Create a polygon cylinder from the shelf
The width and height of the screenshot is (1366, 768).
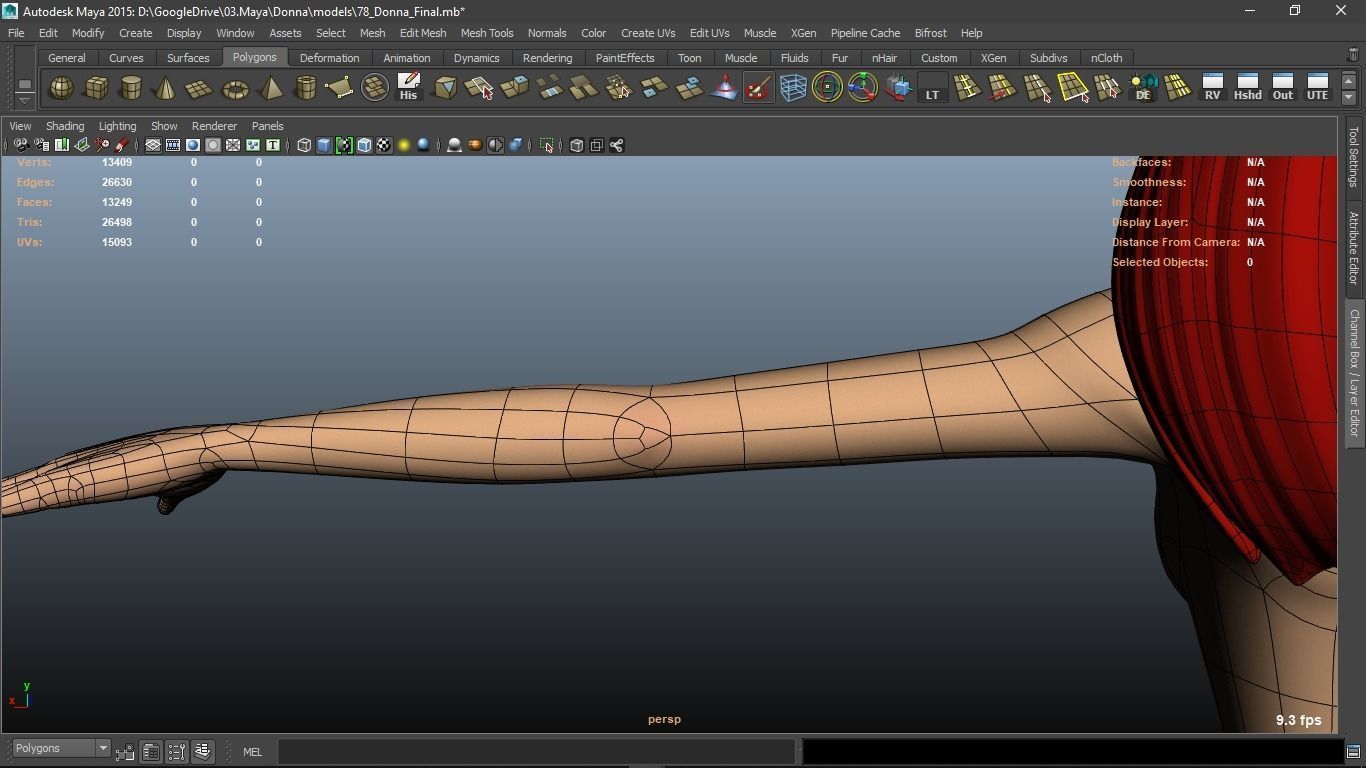coord(130,88)
